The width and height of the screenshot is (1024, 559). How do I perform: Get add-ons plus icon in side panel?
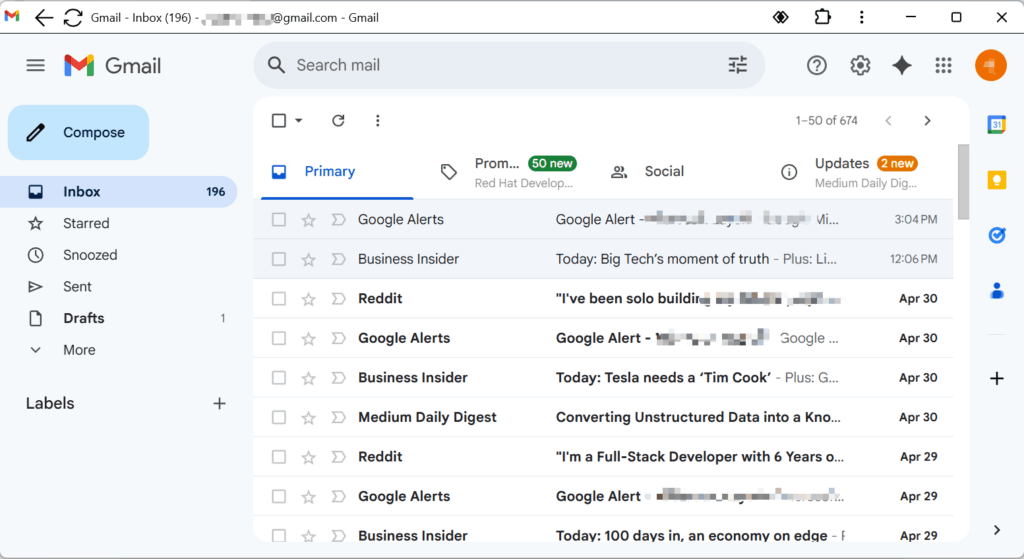tap(997, 378)
